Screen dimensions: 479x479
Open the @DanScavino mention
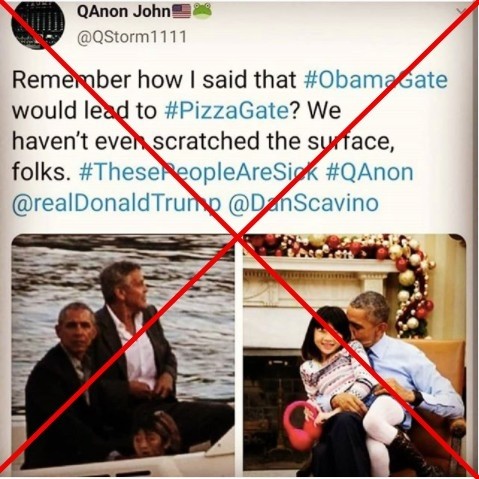[304, 203]
